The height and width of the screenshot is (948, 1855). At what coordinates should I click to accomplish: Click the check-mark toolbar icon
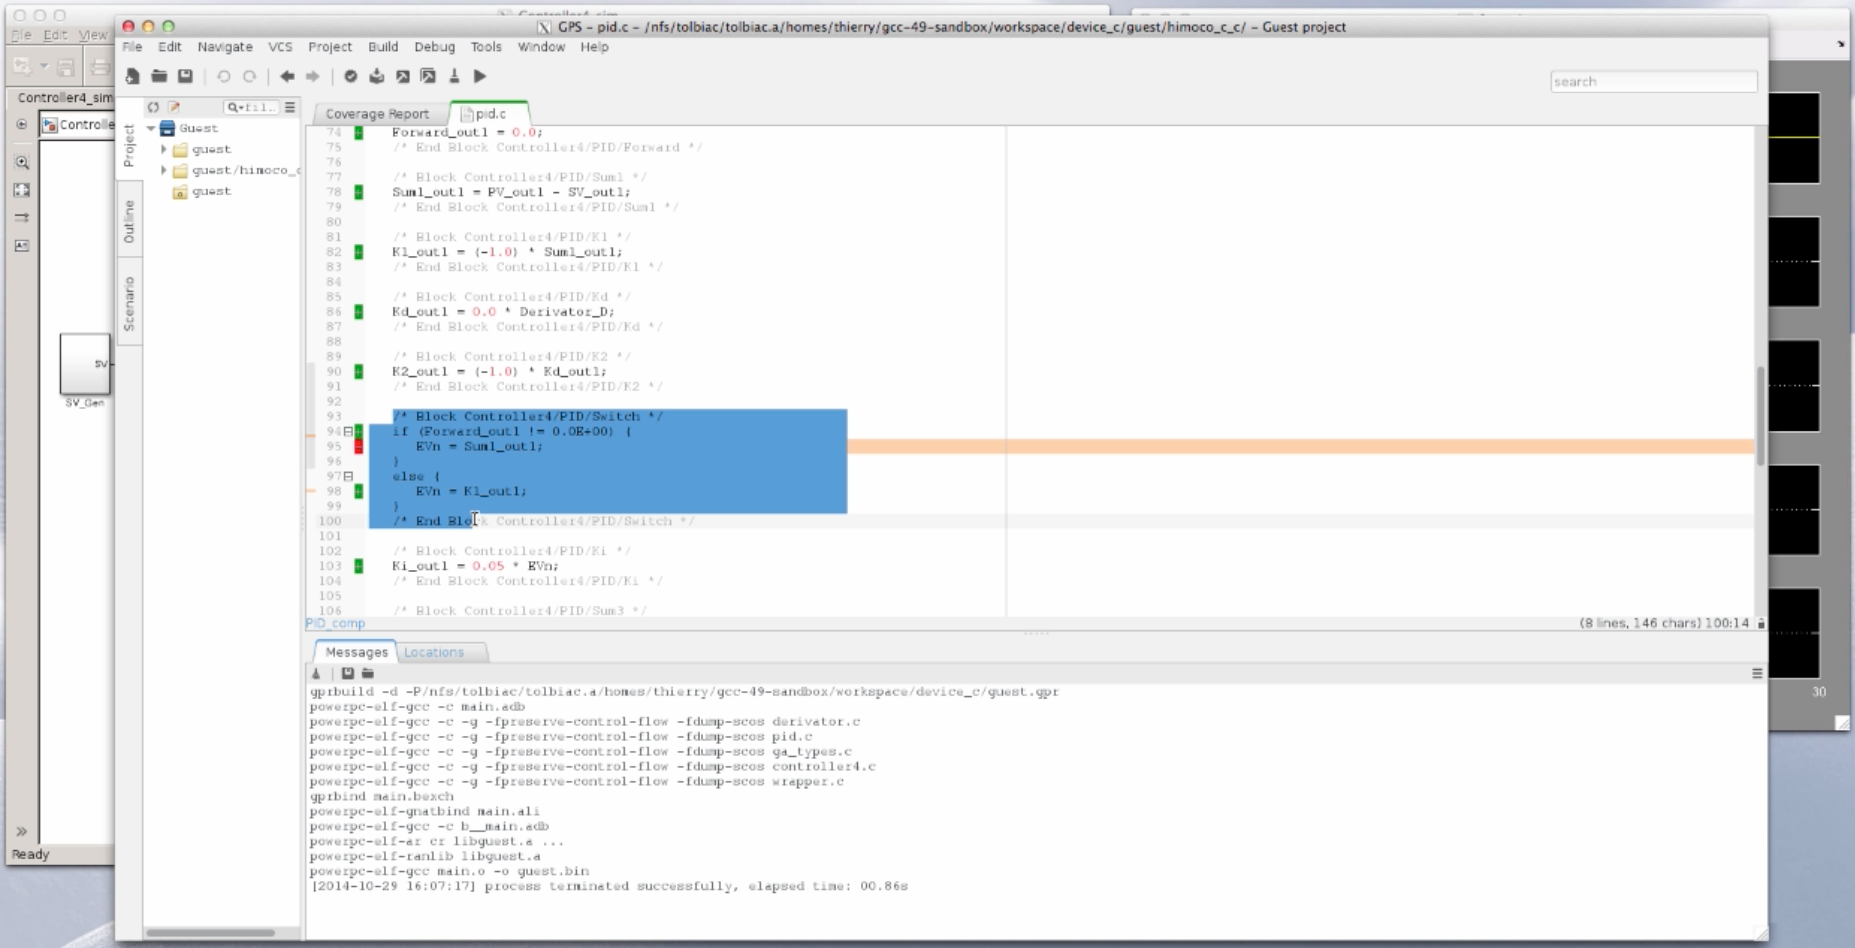(x=351, y=76)
